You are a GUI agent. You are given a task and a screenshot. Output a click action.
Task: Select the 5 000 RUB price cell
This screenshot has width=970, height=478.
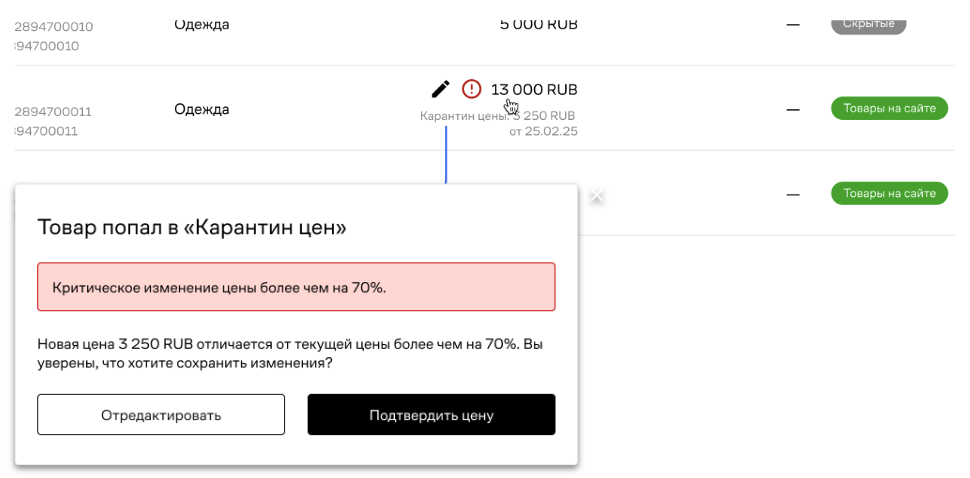(x=538, y=24)
